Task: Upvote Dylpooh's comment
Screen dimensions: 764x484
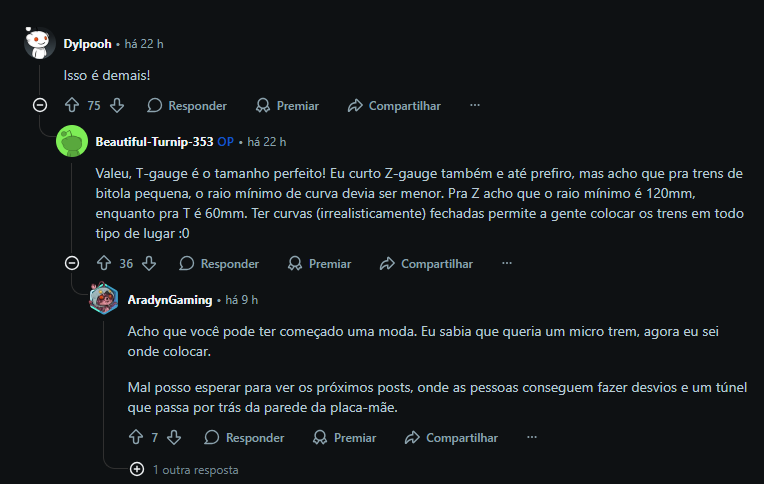Action: tap(71, 105)
